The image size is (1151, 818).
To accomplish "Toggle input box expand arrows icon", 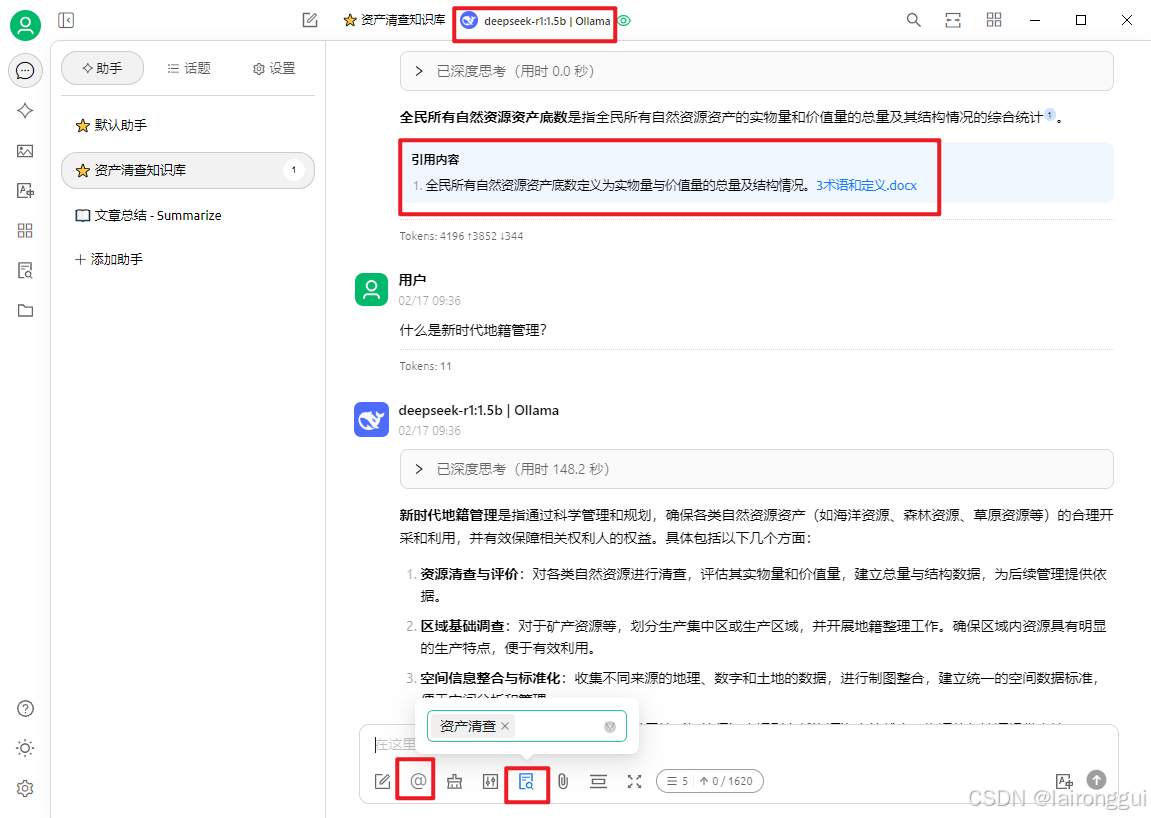I will [634, 781].
